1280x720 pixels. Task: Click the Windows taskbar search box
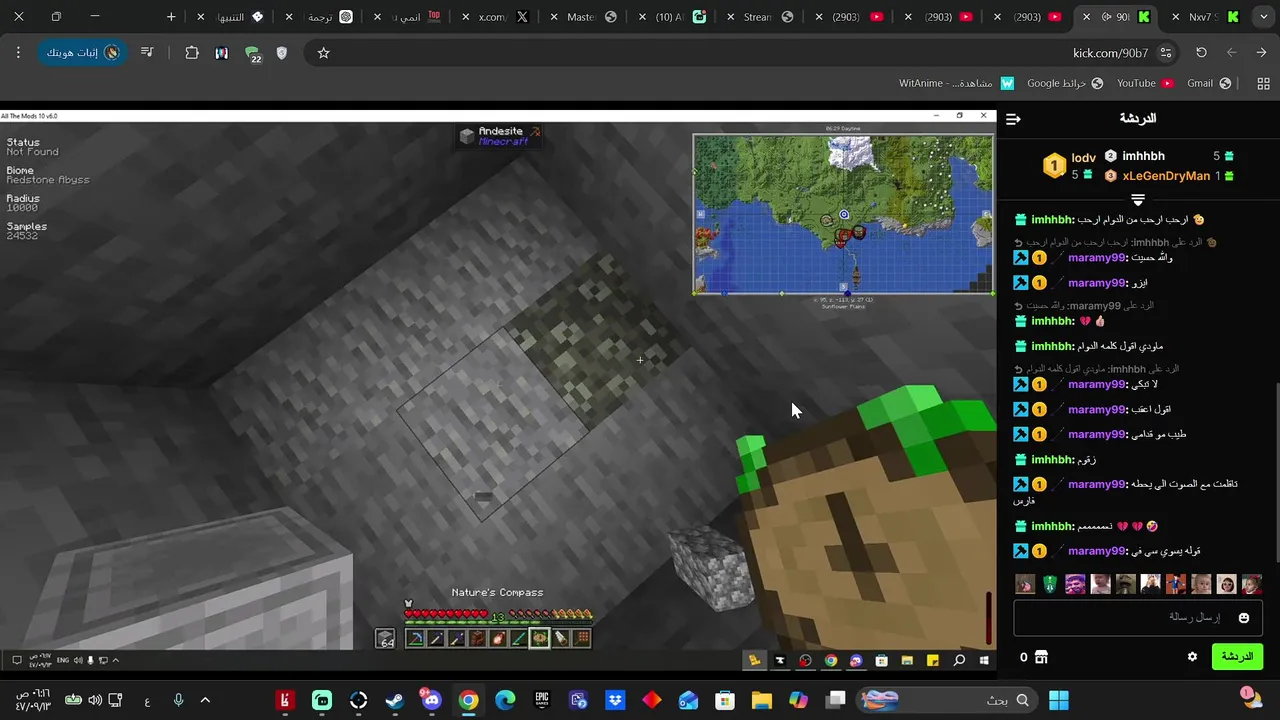(x=947, y=700)
